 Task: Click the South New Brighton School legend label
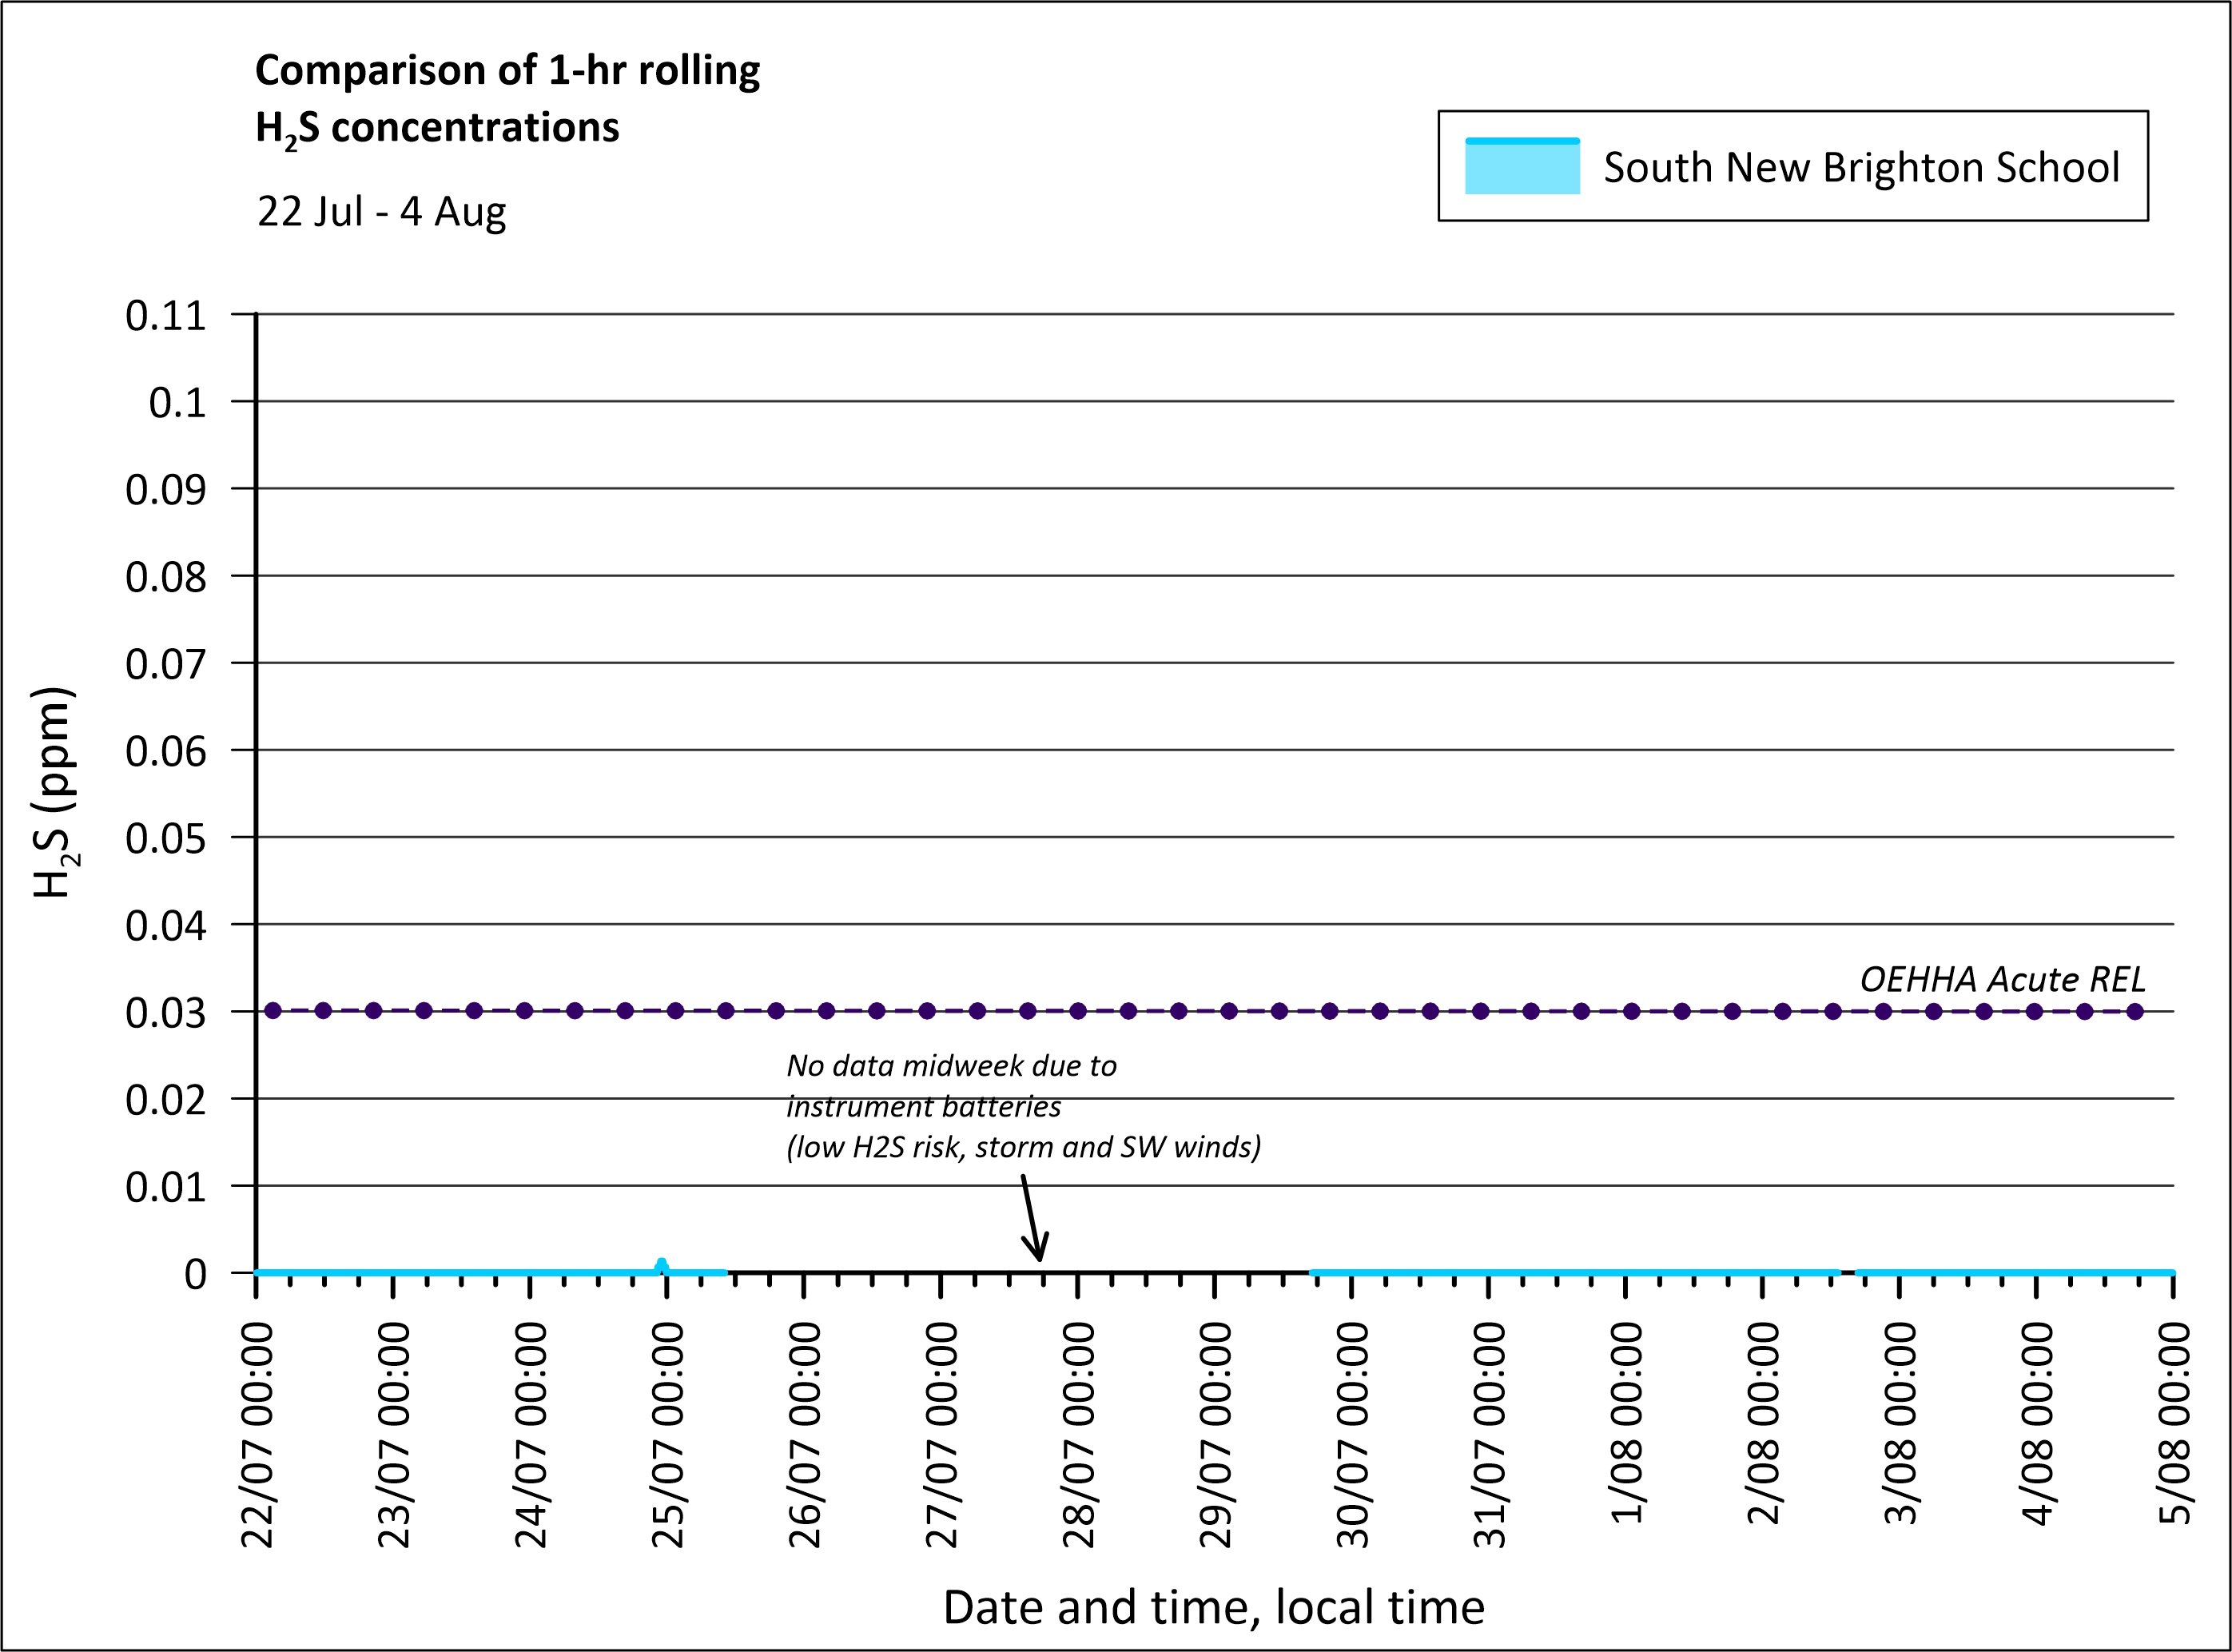click(1861, 167)
